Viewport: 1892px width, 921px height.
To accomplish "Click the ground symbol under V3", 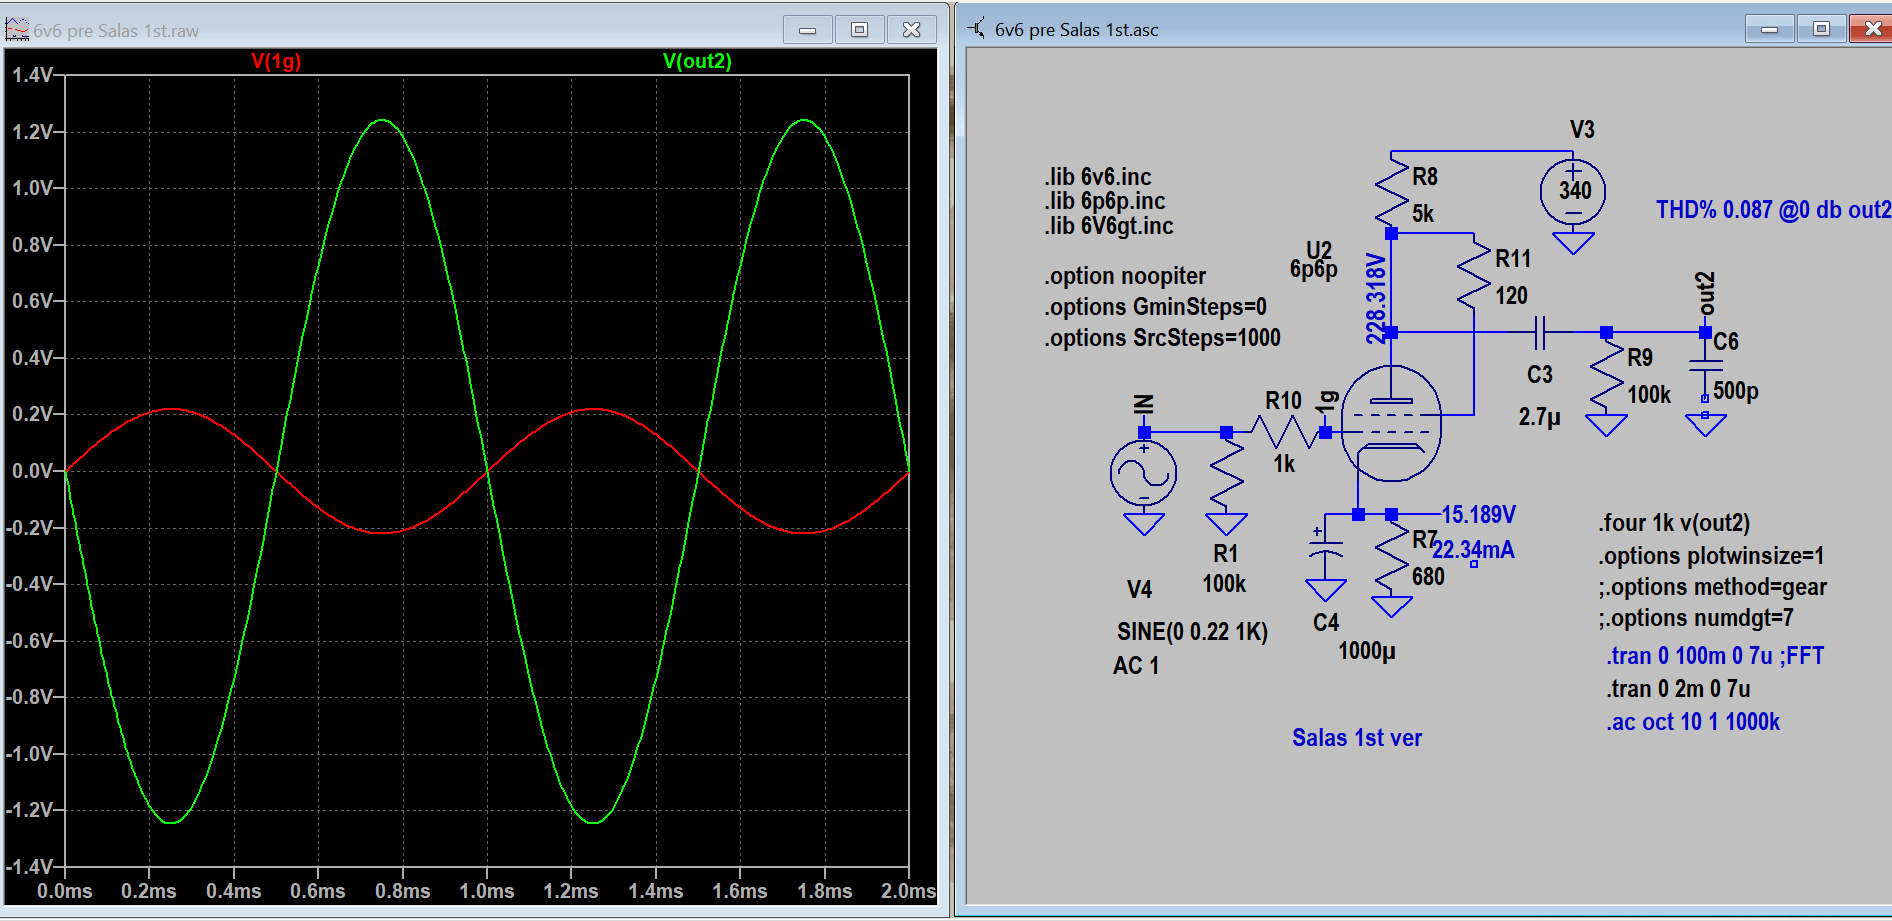I will pyautogui.click(x=1573, y=242).
